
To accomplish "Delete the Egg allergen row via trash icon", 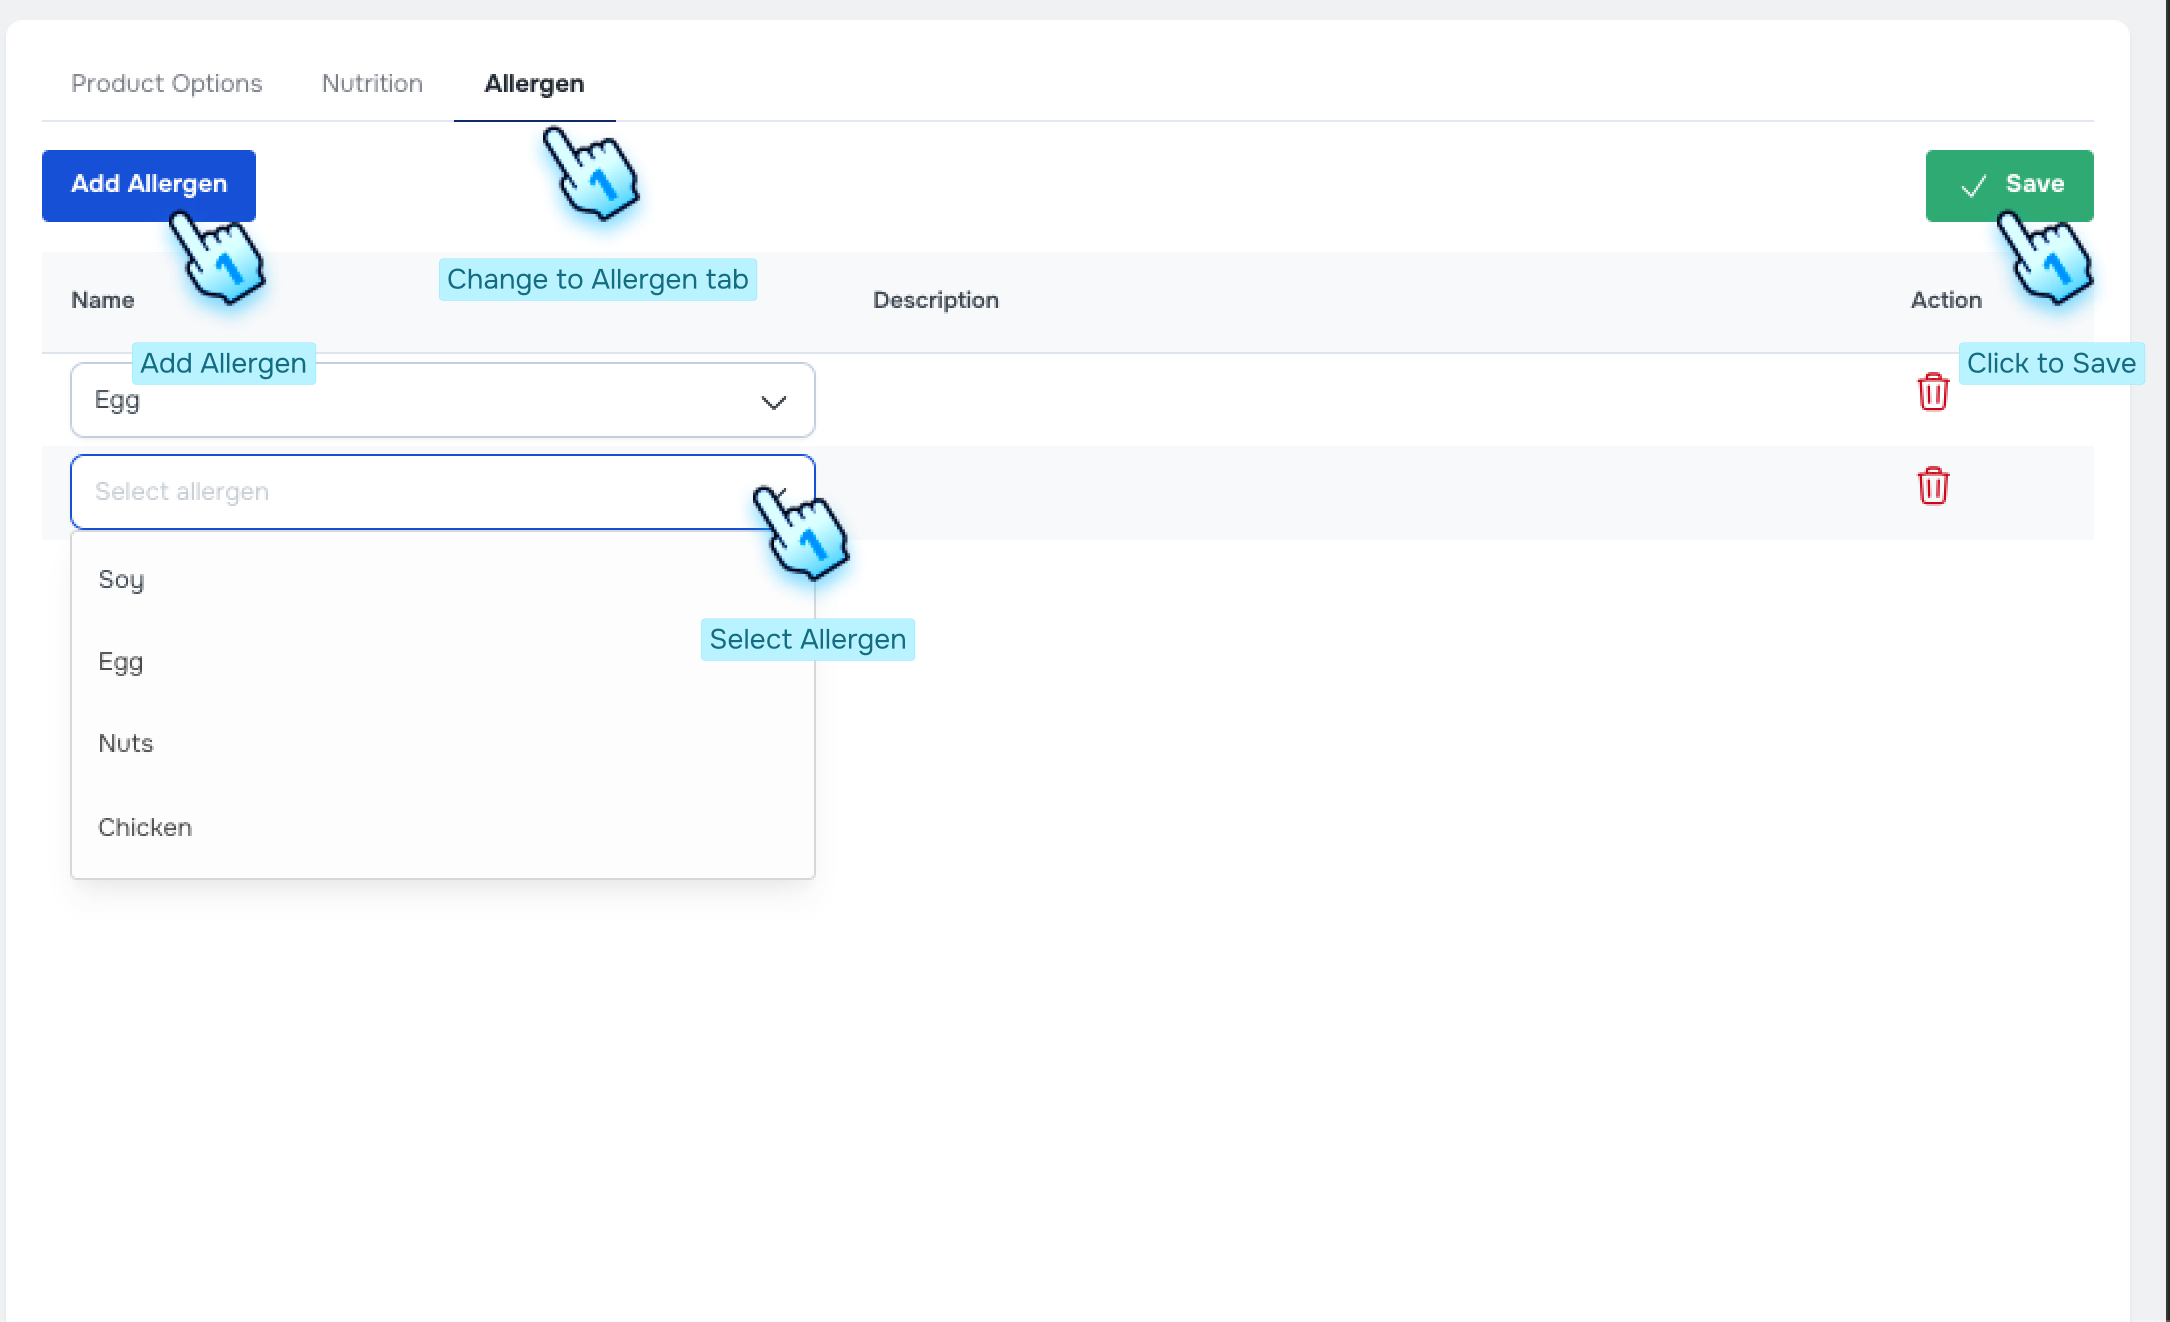I will tap(1934, 393).
